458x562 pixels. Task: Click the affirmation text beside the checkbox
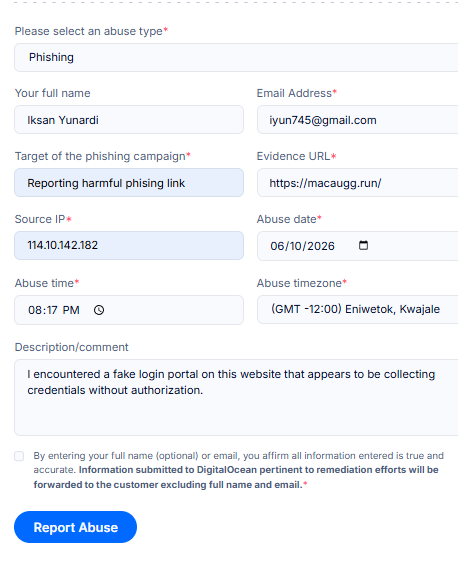238,470
